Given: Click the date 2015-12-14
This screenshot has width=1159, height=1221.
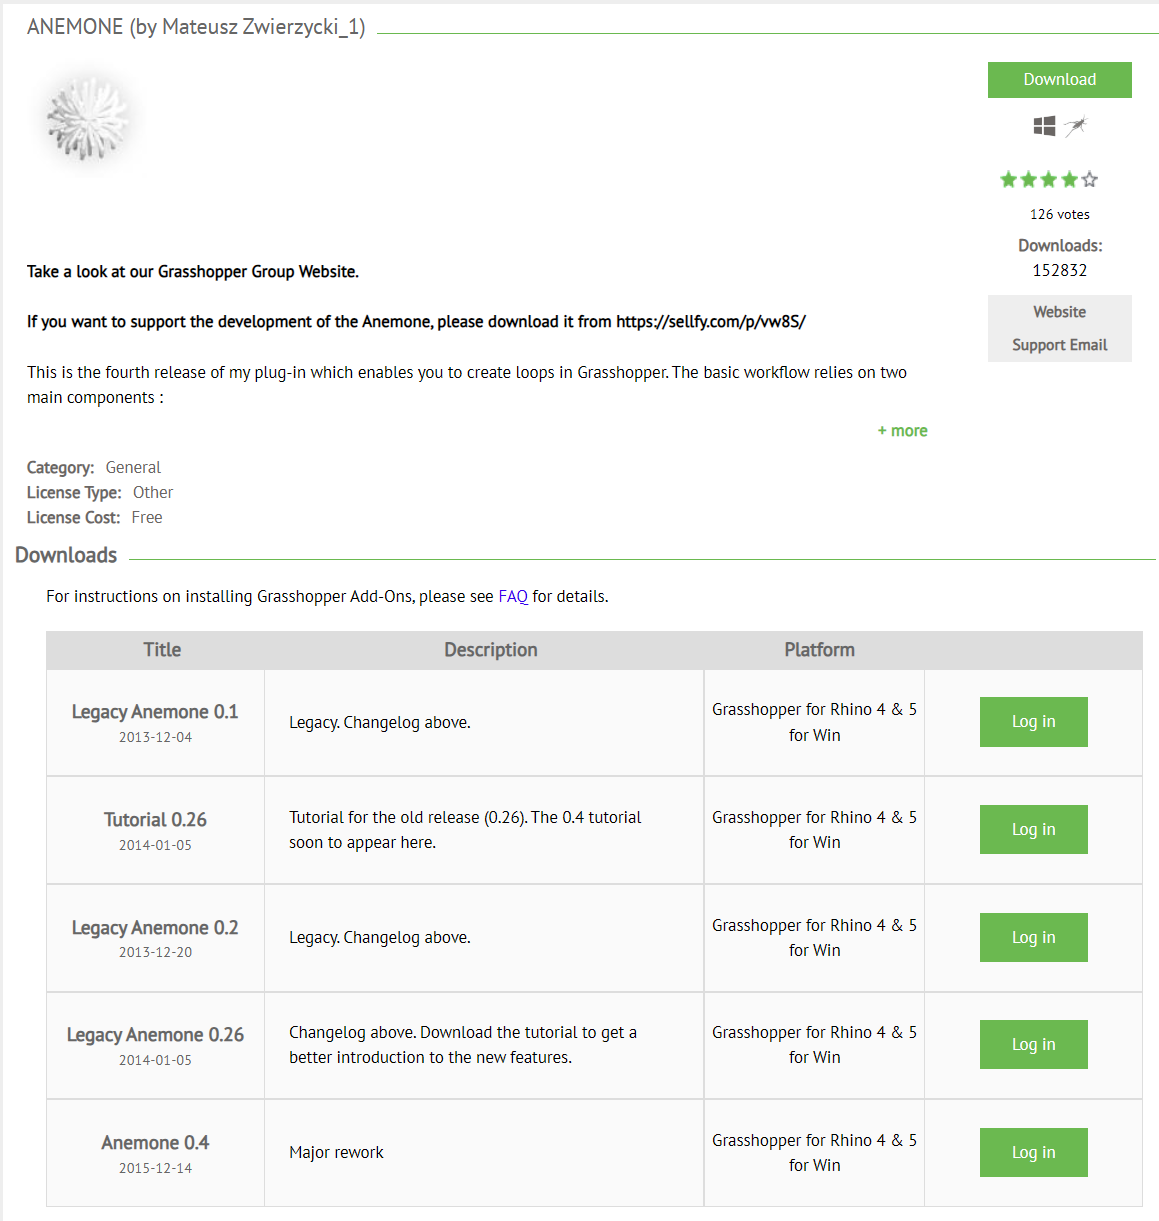Looking at the screenshot, I should (155, 1168).
